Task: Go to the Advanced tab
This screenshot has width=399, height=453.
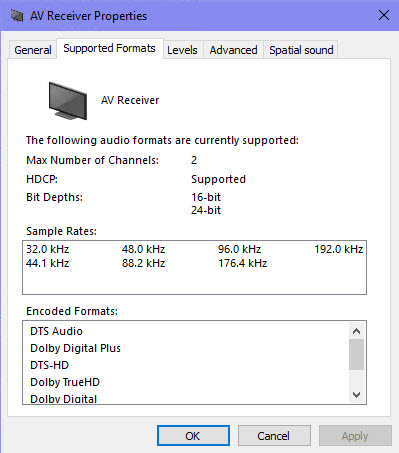Action: [233, 50]
